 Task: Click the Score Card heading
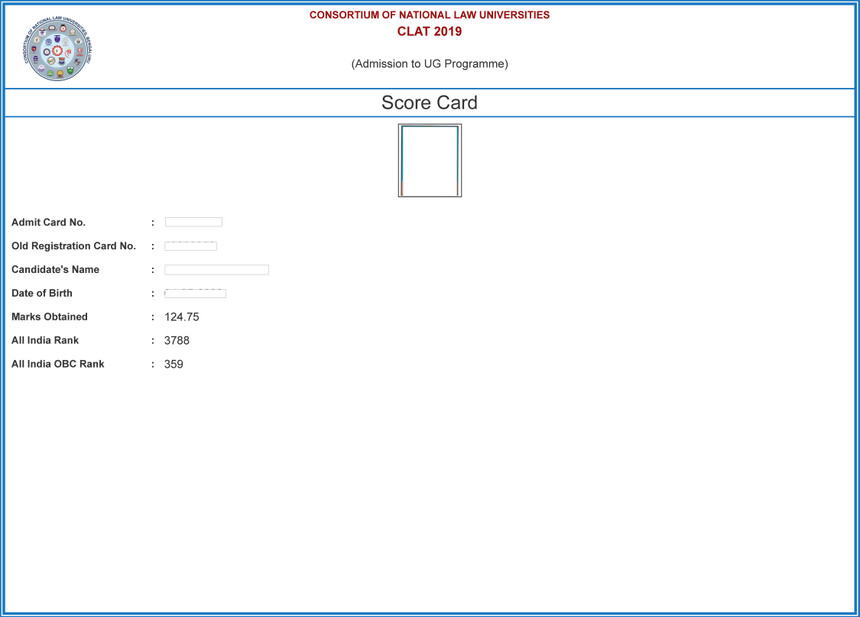tap(429, 103)
